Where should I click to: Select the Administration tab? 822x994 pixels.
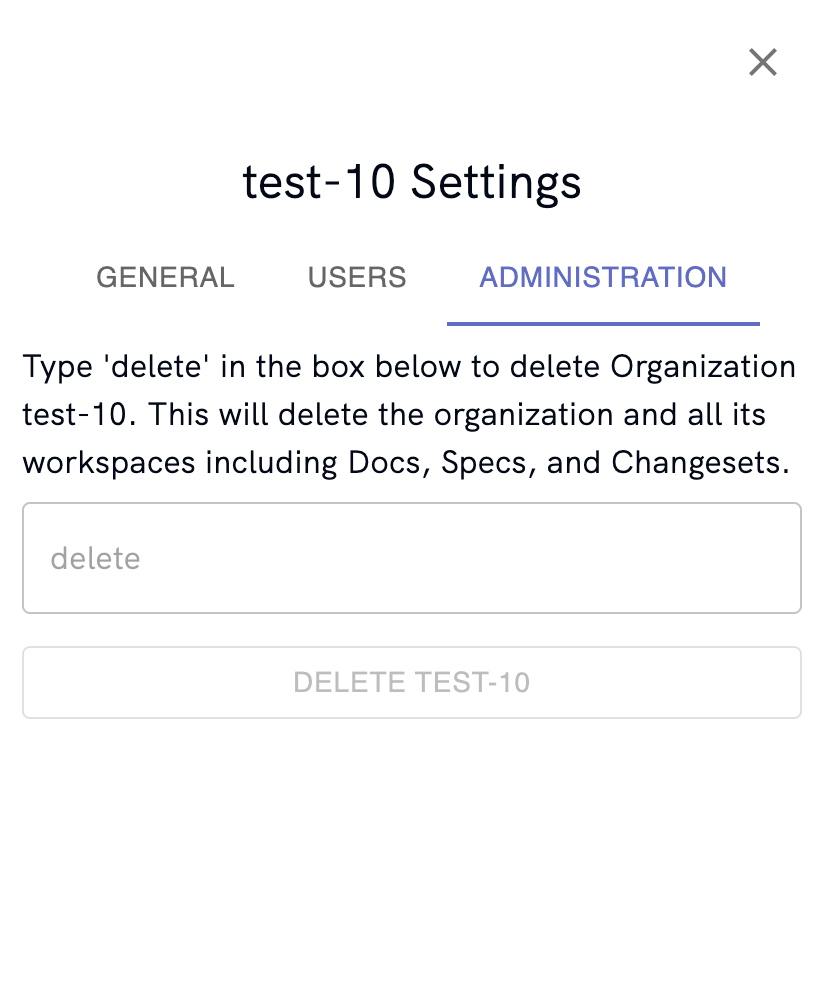click(603, 278)
